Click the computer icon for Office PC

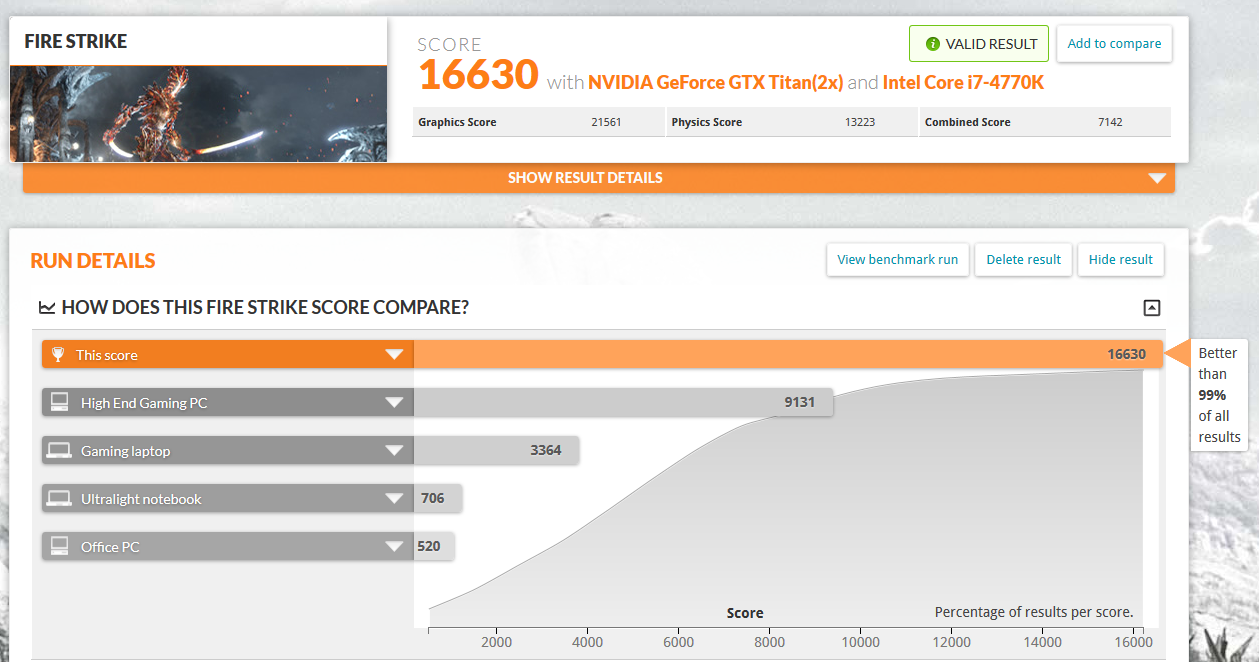coord(60,547)
